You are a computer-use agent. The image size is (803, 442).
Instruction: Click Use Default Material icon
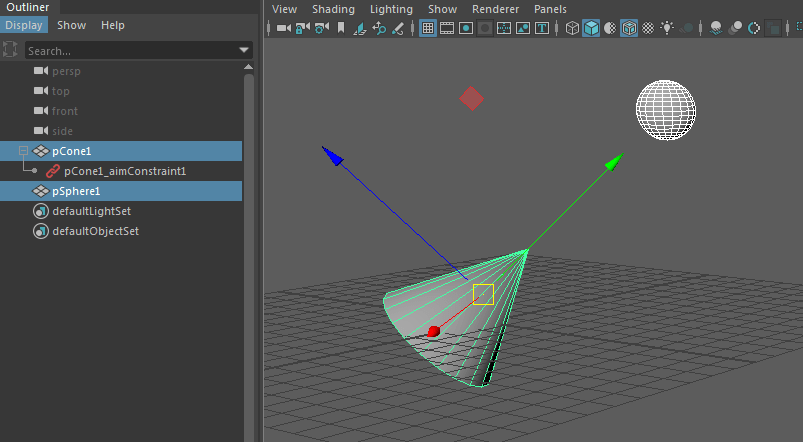(x=610, y=28)
